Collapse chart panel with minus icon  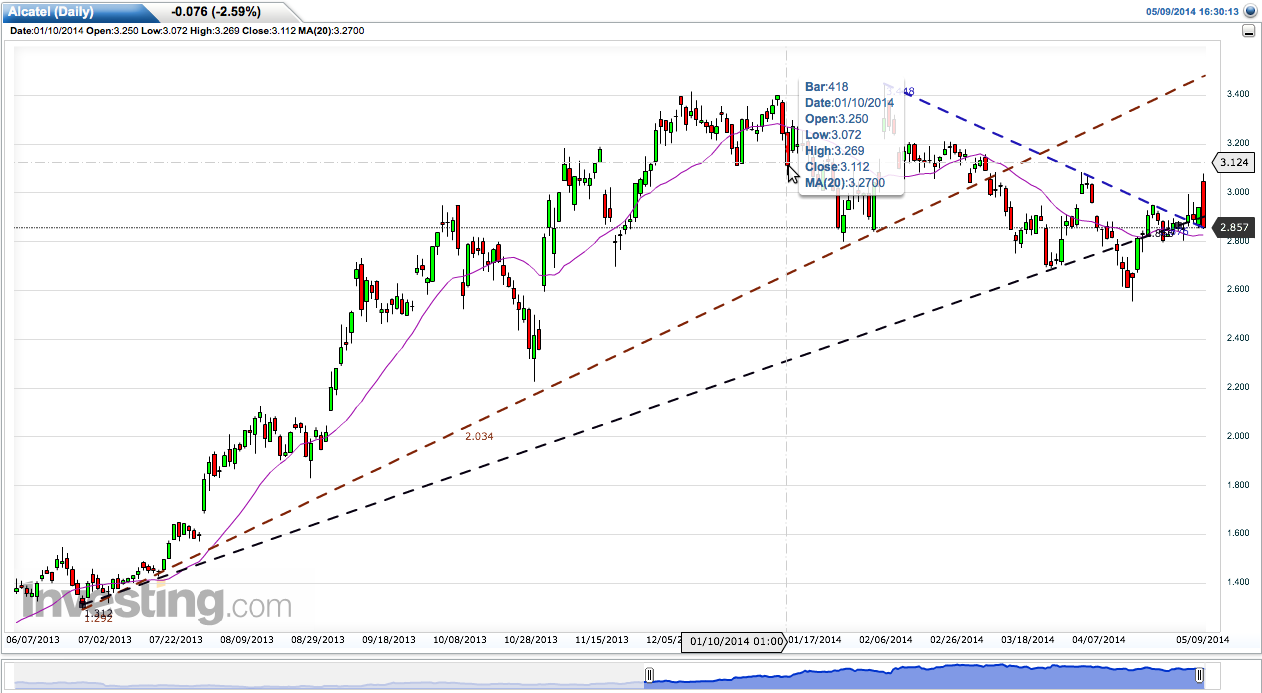click(x=1248, y=31)
